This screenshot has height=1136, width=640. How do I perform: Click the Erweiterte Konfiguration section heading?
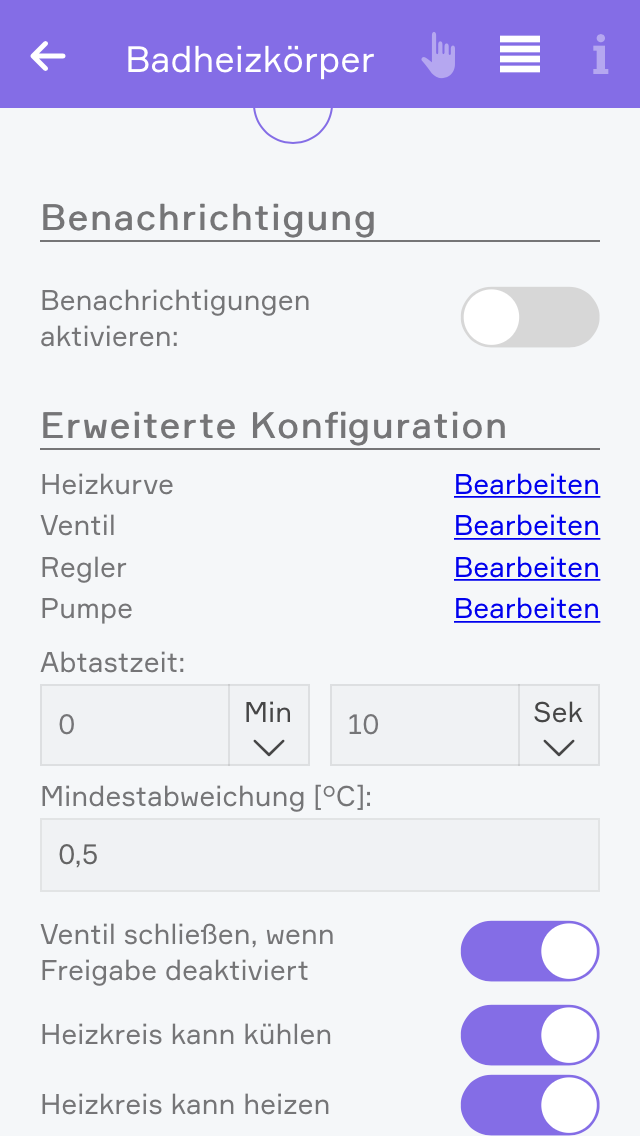click(x=274, y=427)
